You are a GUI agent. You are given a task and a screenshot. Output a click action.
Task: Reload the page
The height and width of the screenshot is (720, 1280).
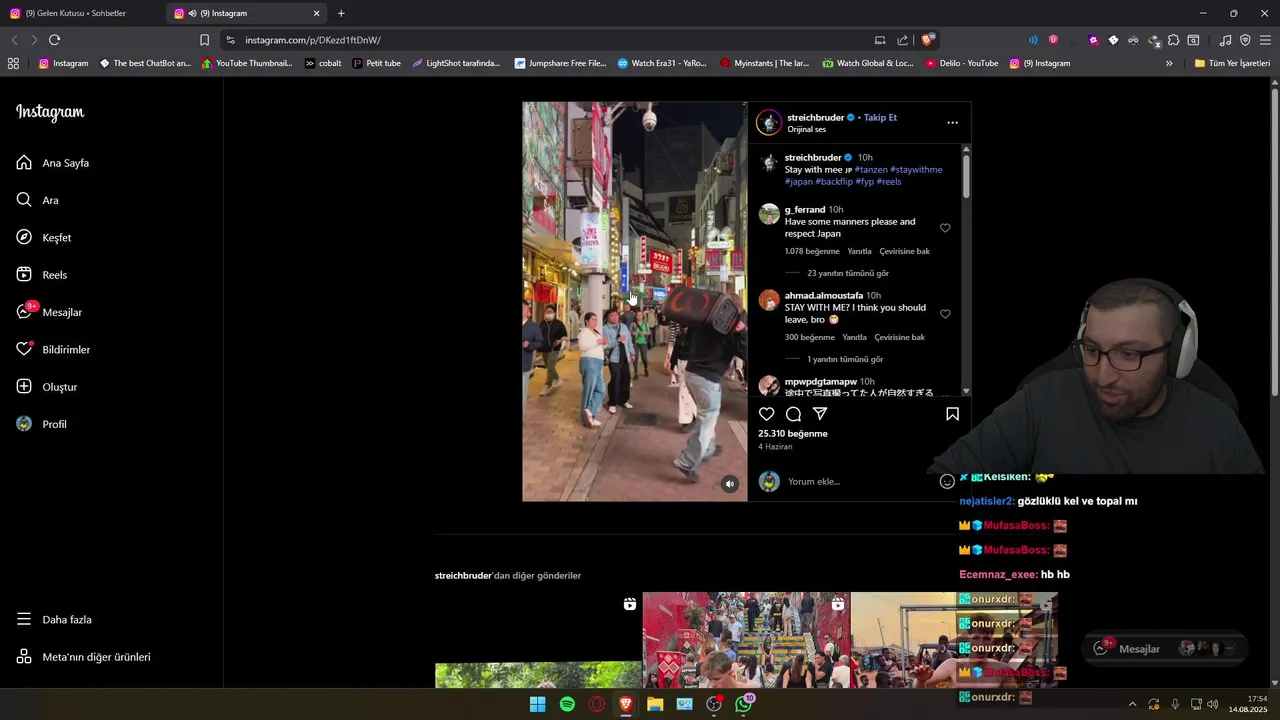click(54, 40)
